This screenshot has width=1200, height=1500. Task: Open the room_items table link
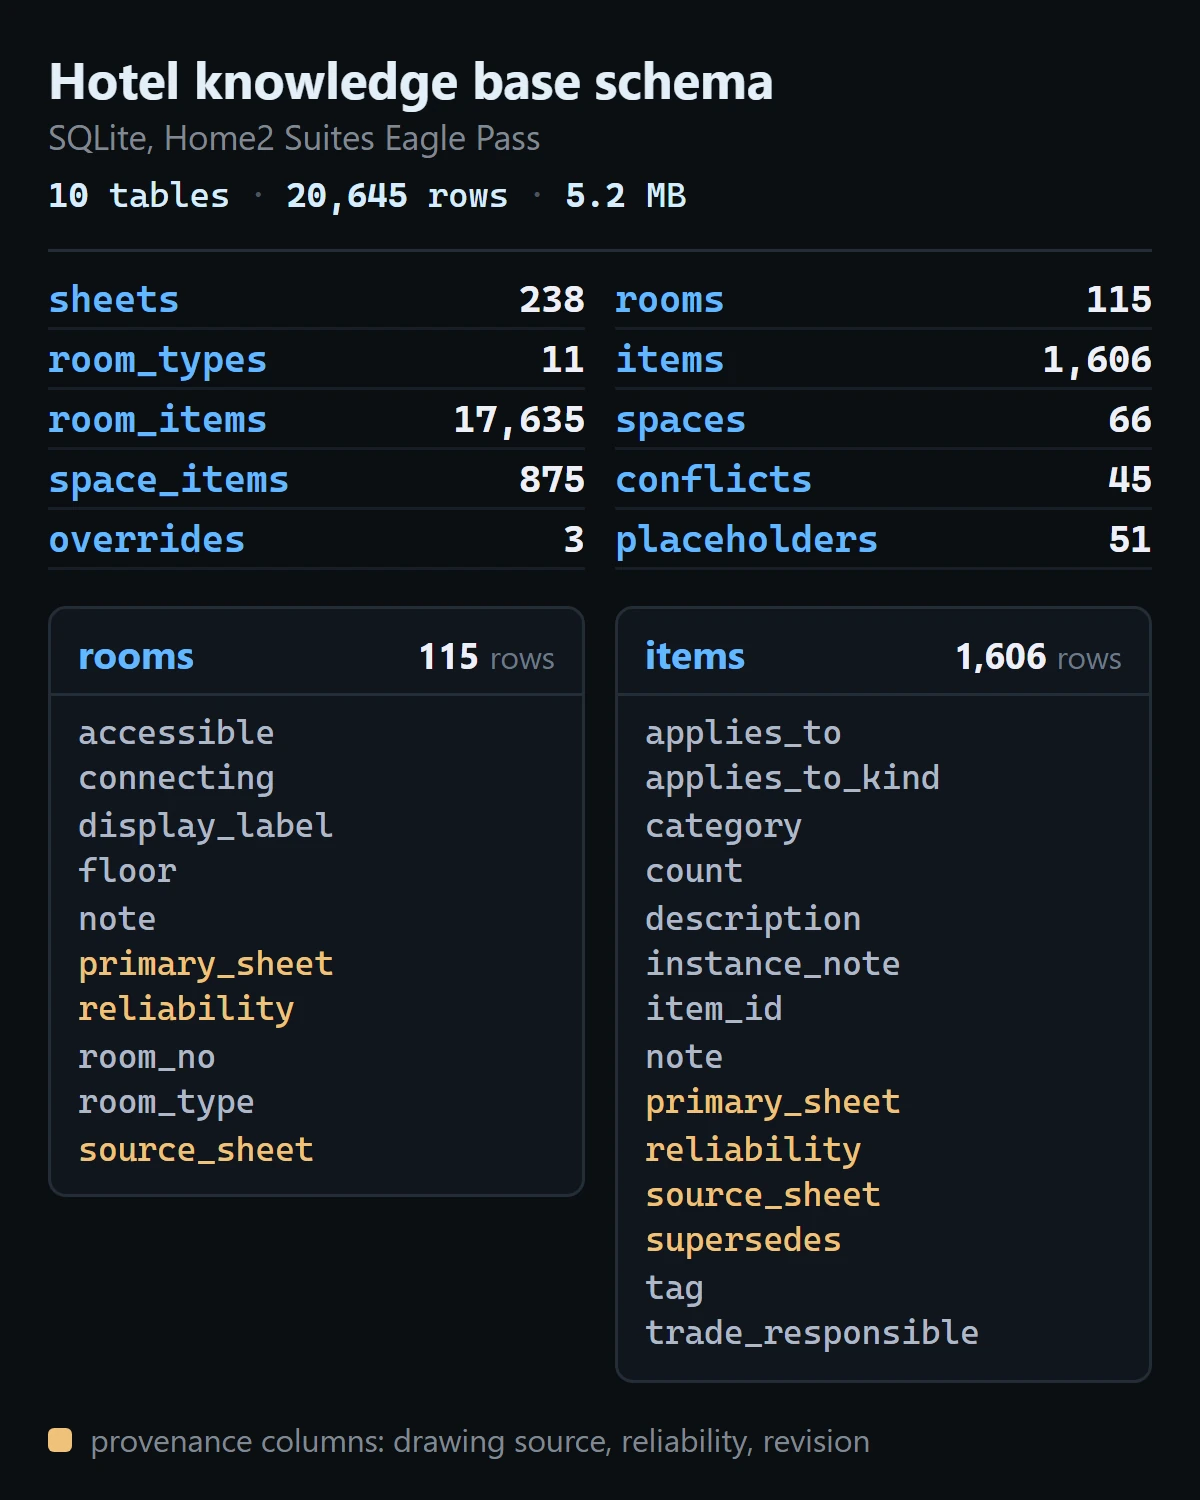click(x=158, y=420)
